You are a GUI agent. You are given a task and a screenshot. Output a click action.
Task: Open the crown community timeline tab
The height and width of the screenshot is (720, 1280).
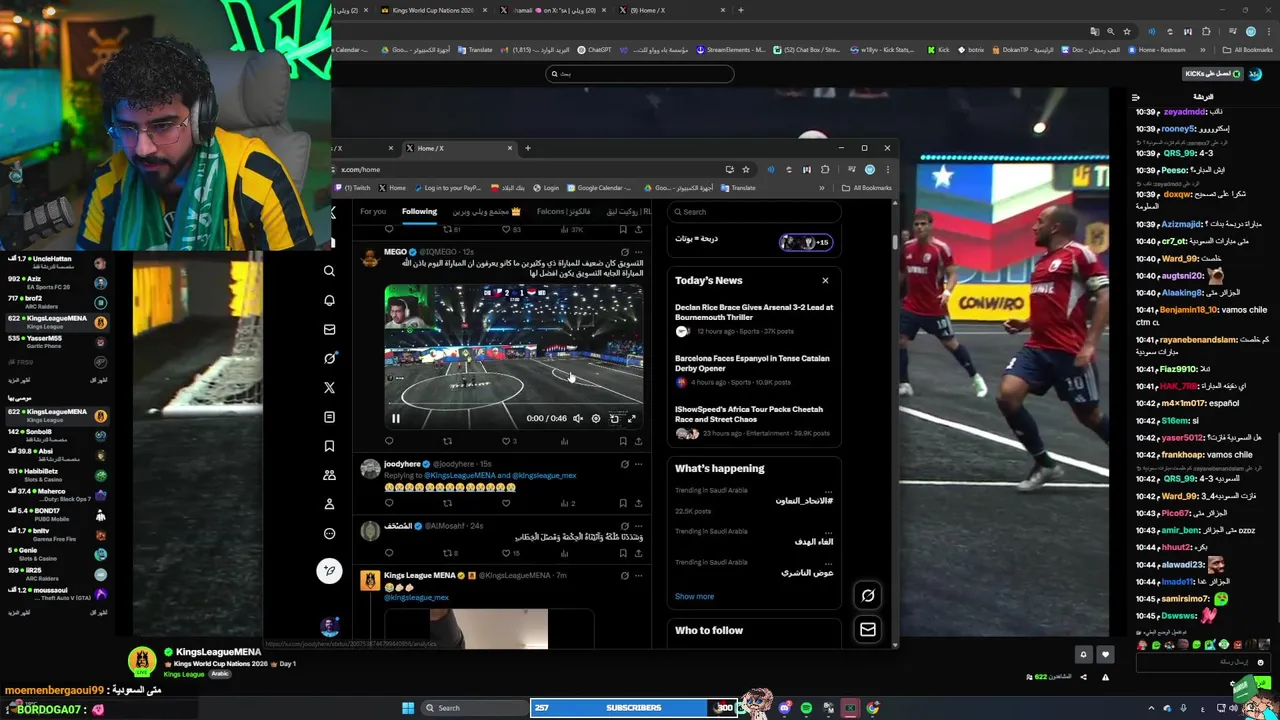point(486,212)
